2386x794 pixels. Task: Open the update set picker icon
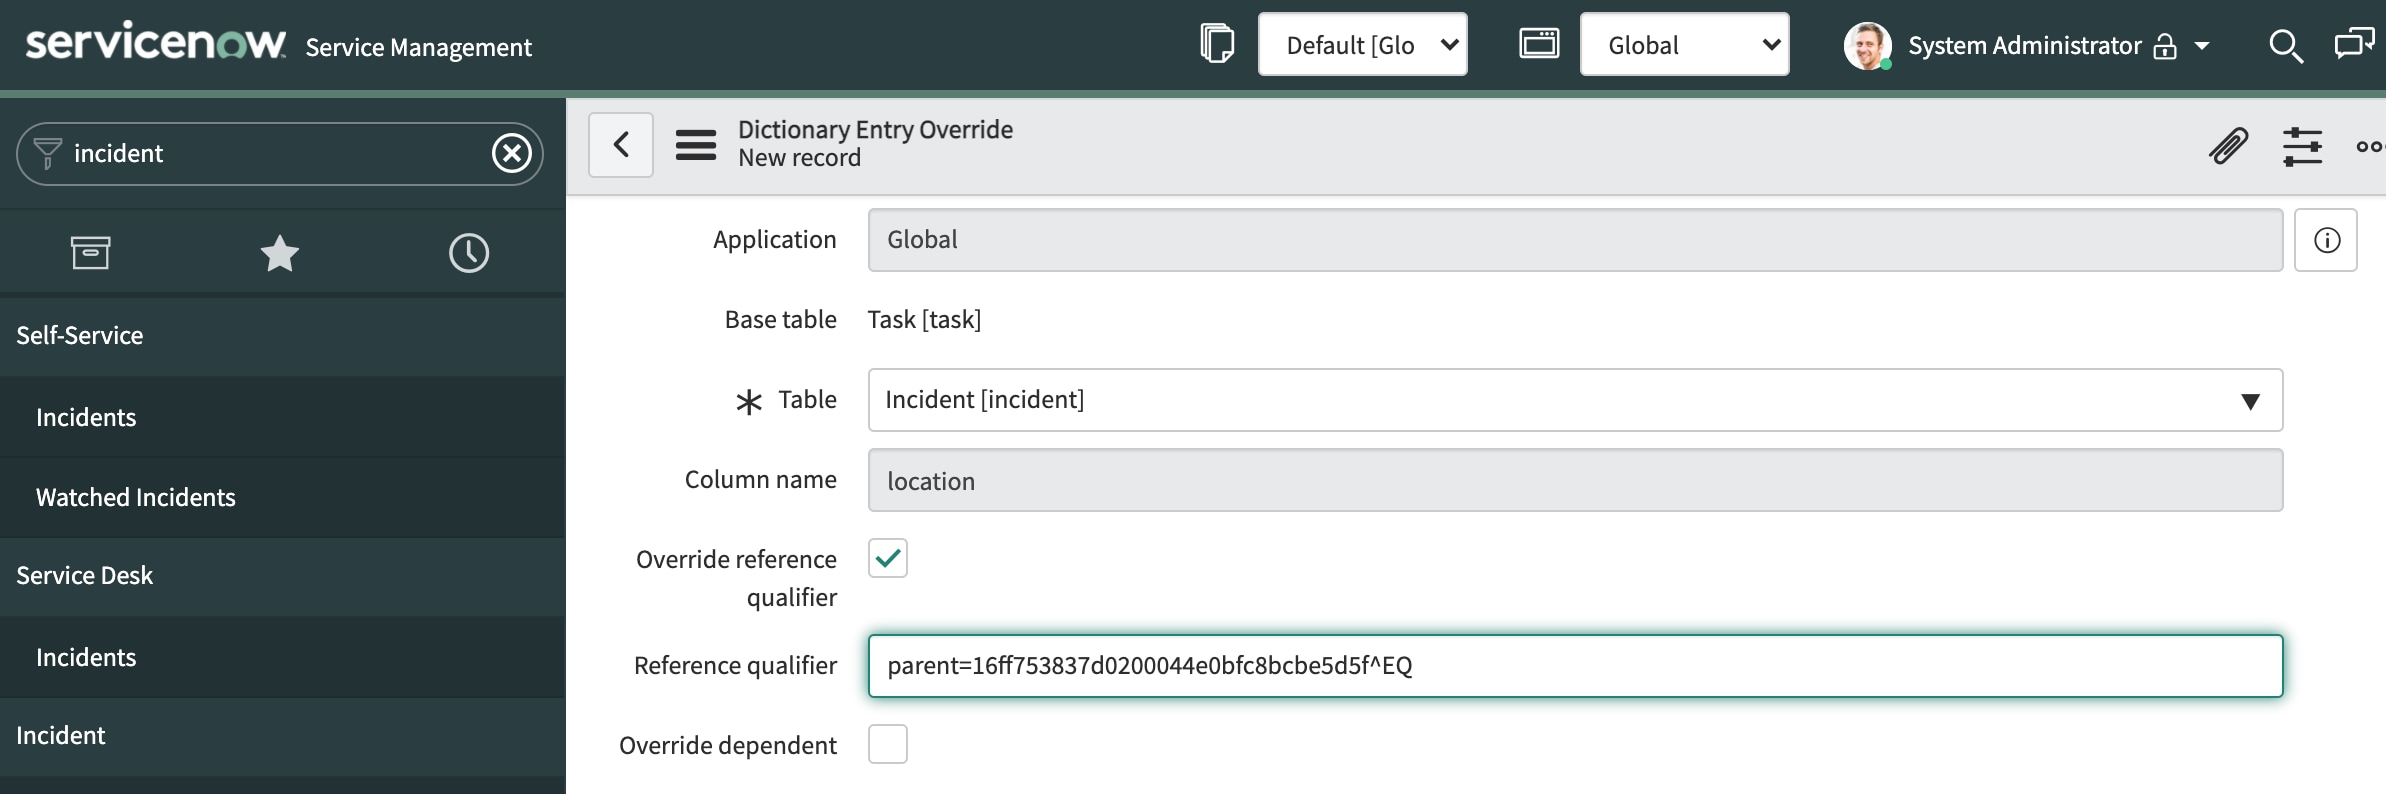(1217, 44)
